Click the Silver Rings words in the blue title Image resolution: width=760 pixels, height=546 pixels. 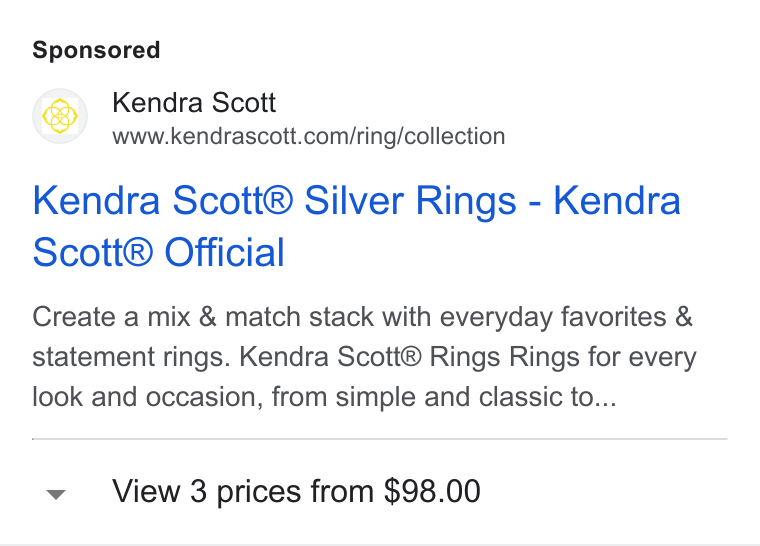pos(410,201)
